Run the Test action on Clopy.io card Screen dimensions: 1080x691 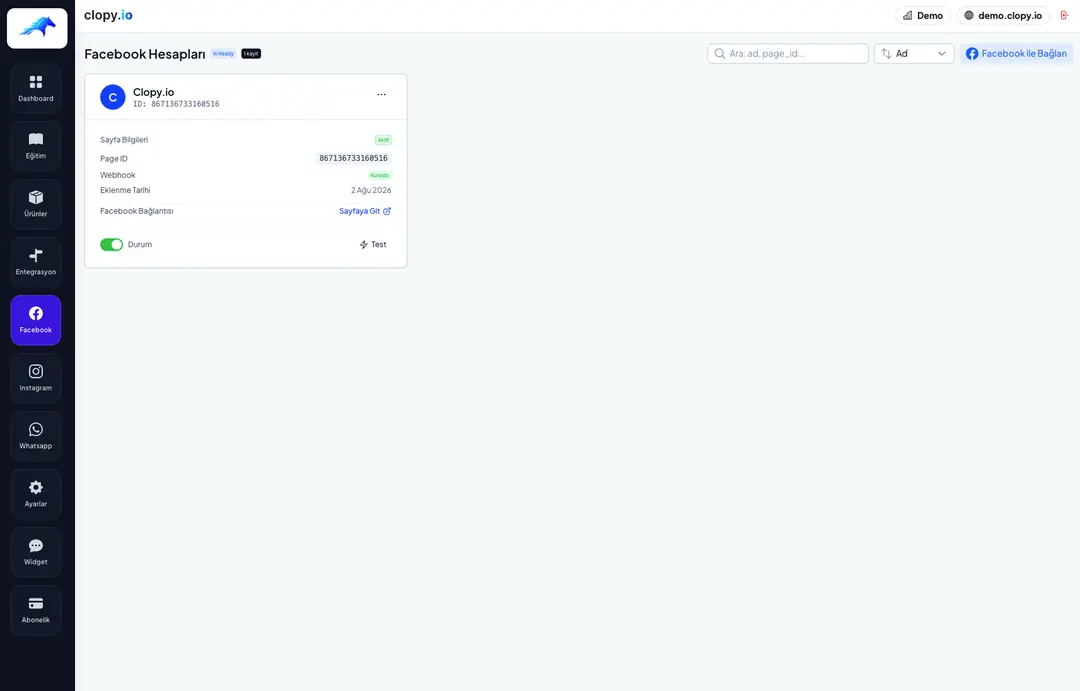point(373,245)
